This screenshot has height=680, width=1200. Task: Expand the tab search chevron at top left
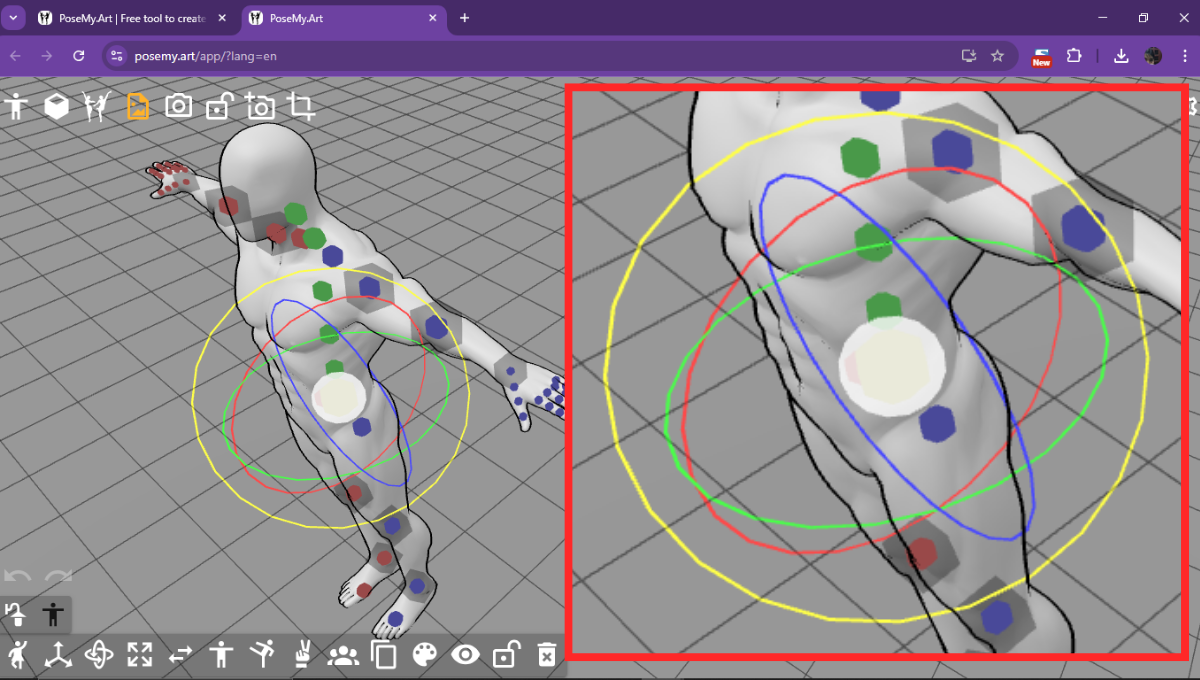[x=14, y=18]
